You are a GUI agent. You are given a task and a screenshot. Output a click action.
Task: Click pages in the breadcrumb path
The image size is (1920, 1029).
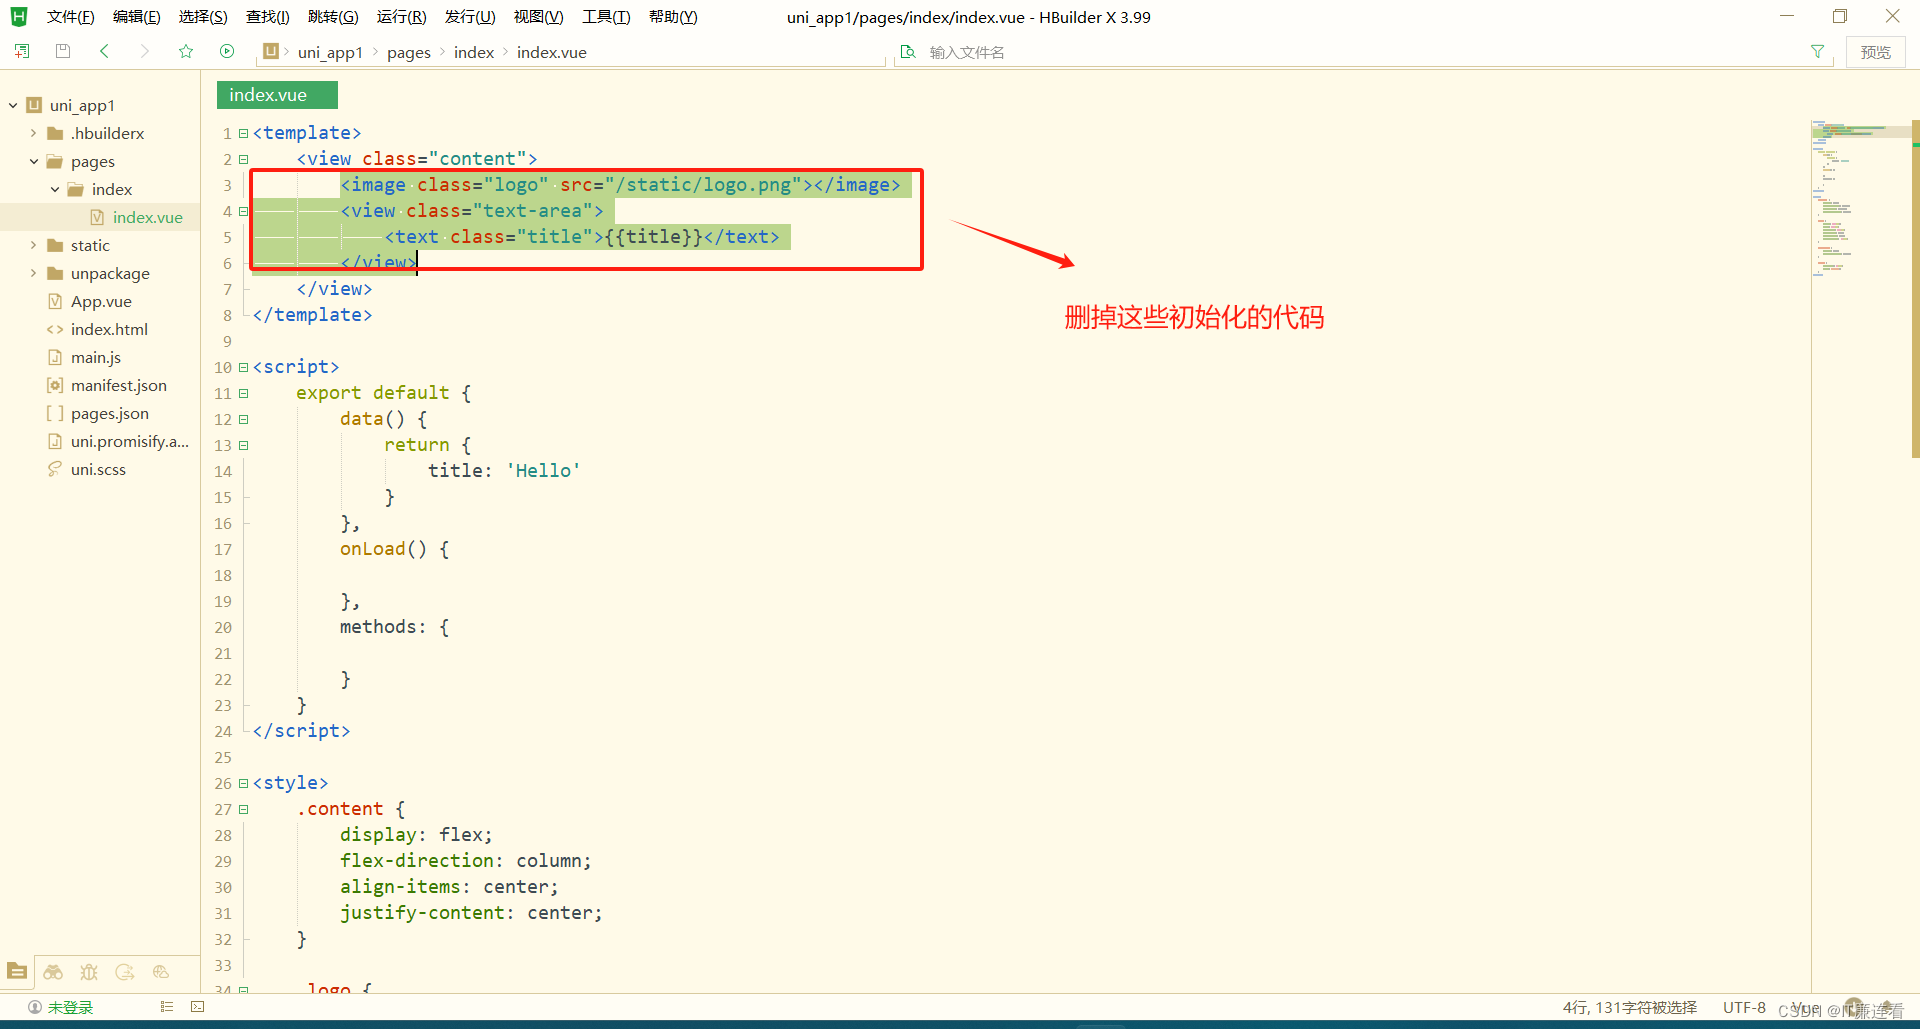(409, 52)
